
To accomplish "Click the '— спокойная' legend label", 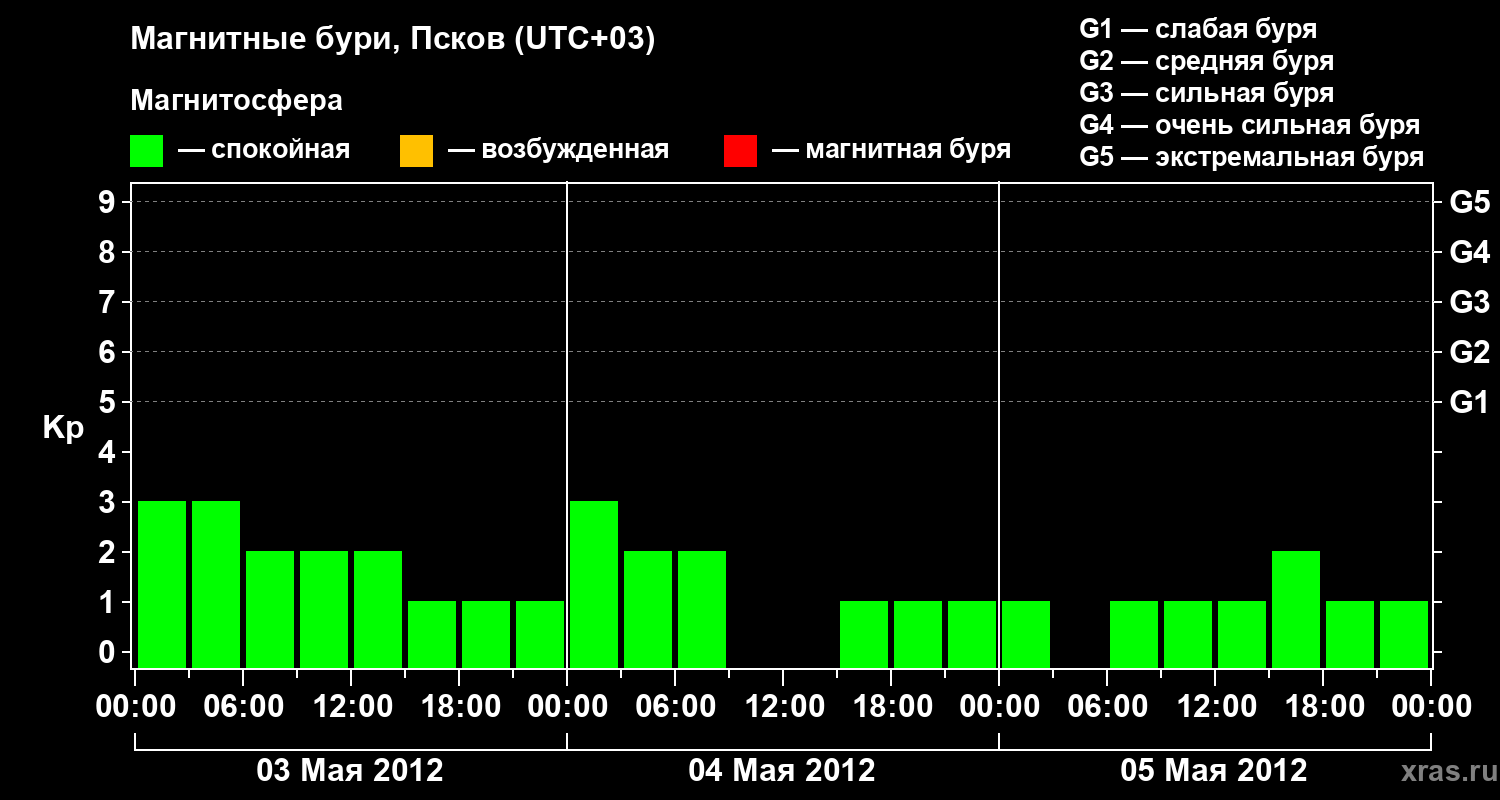I will coord(264,151).
